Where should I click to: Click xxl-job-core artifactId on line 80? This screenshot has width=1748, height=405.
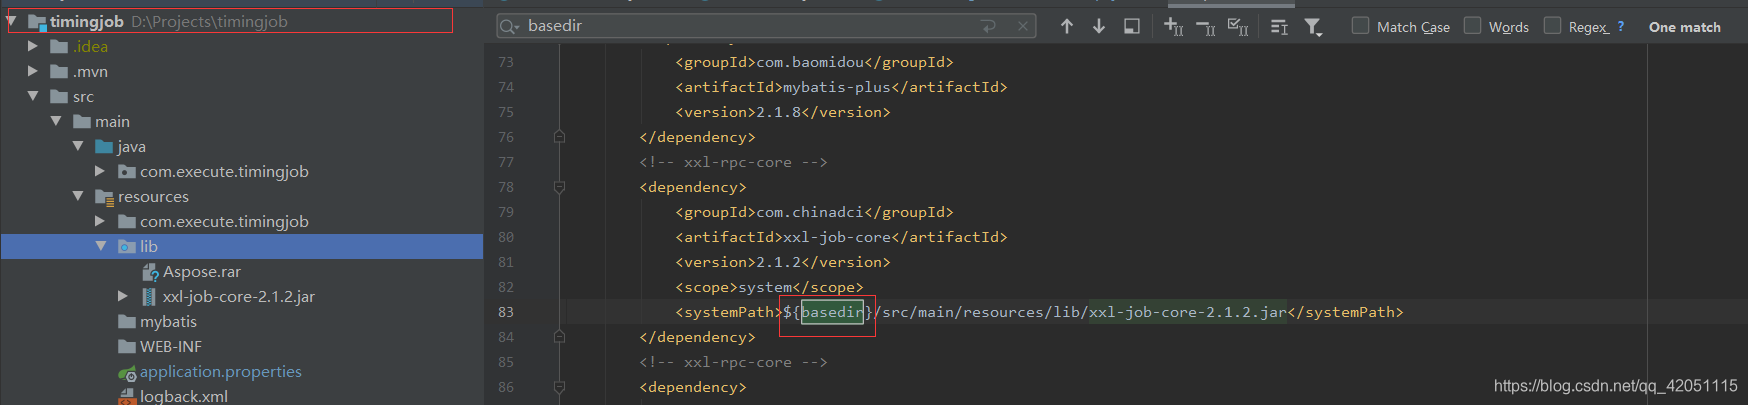coord(836,237)
